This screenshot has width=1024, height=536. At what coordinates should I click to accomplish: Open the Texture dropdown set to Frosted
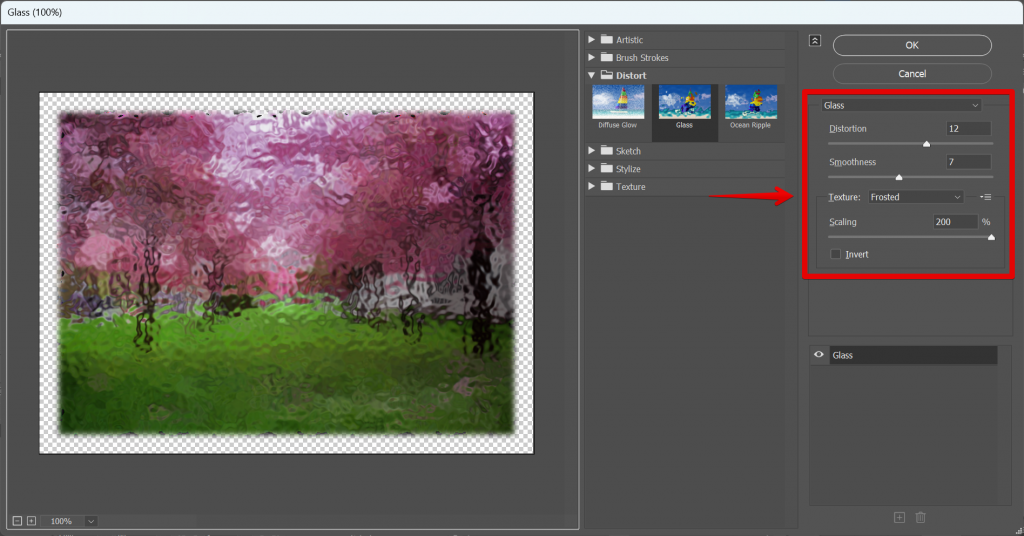(x=915, y=197)
